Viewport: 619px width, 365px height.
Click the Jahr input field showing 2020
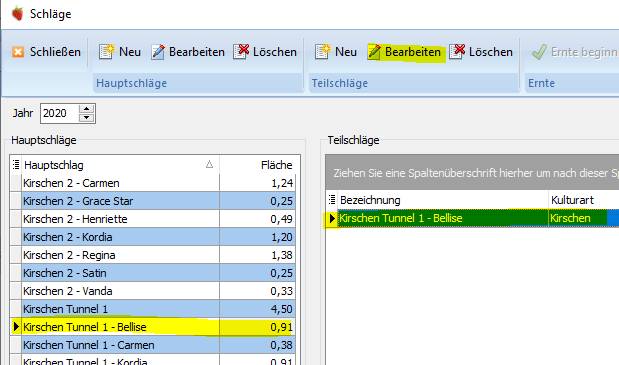pyautogui.click(x=60, y=113)
